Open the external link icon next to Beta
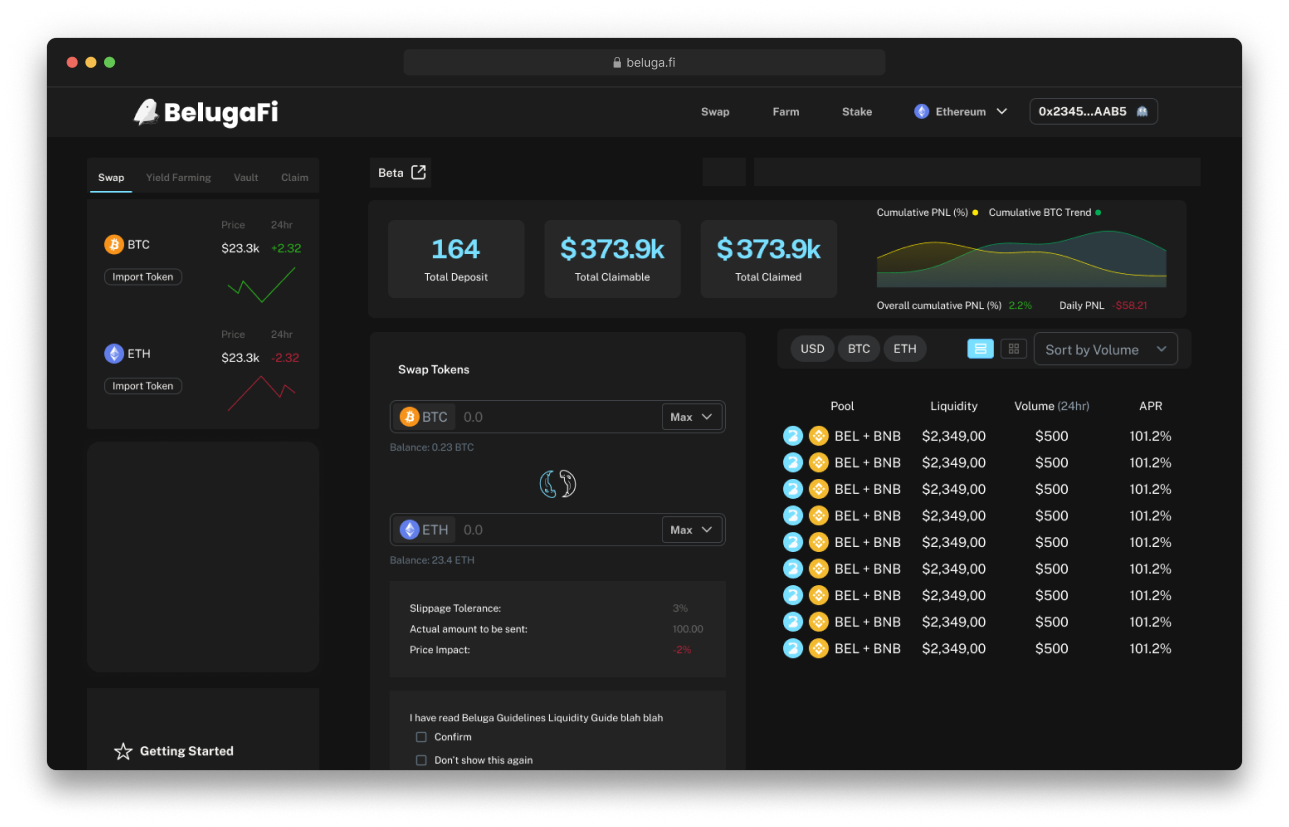This screenshot has height=827, width=1289. (x=419, y=172)
